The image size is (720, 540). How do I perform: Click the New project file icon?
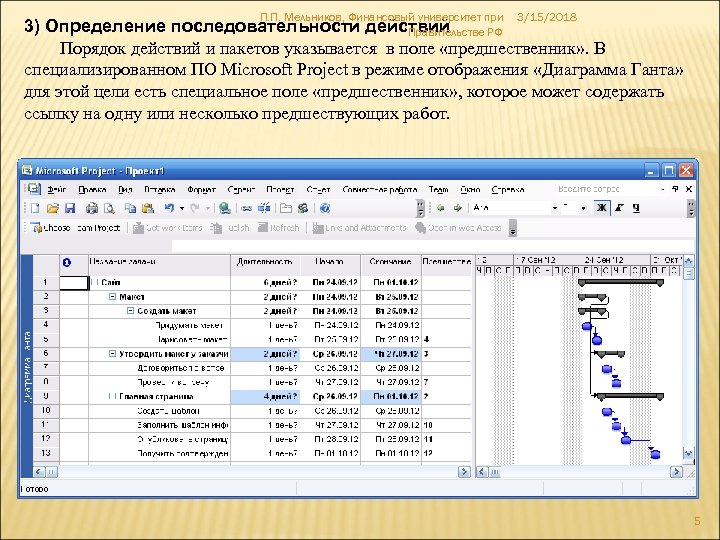[35, 208]
